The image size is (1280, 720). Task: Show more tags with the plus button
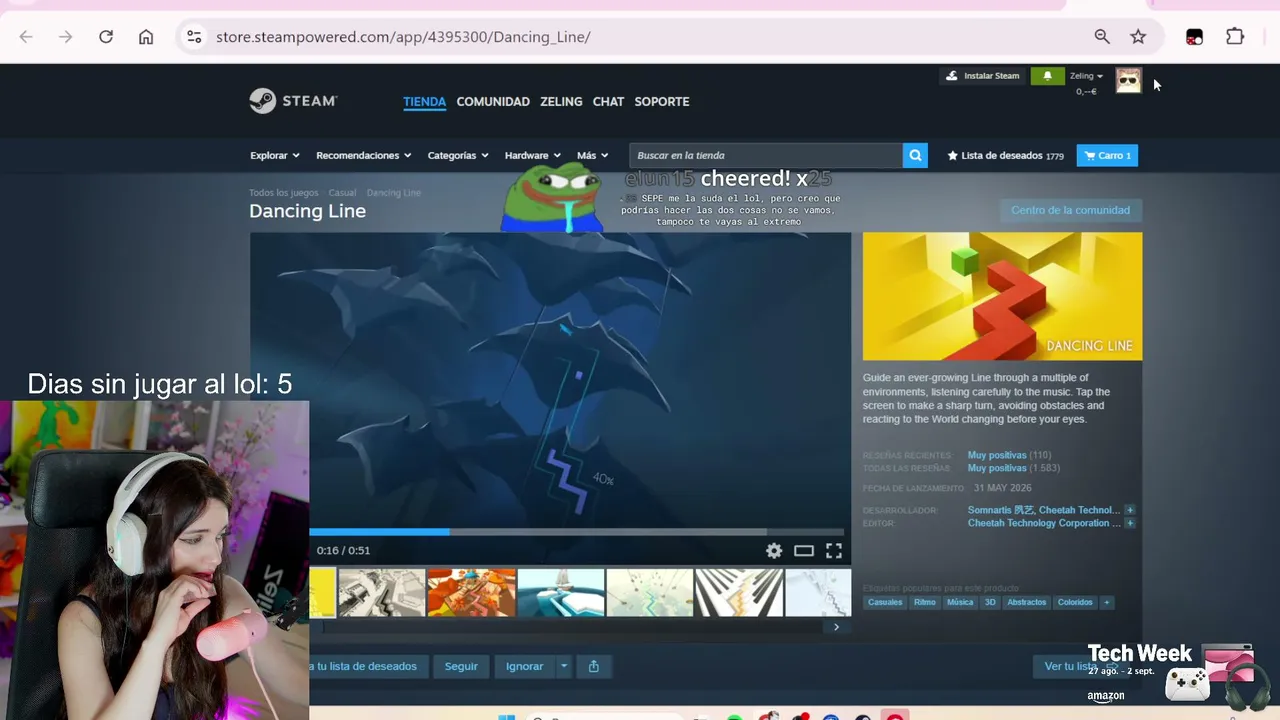[x=1106, y=602]
